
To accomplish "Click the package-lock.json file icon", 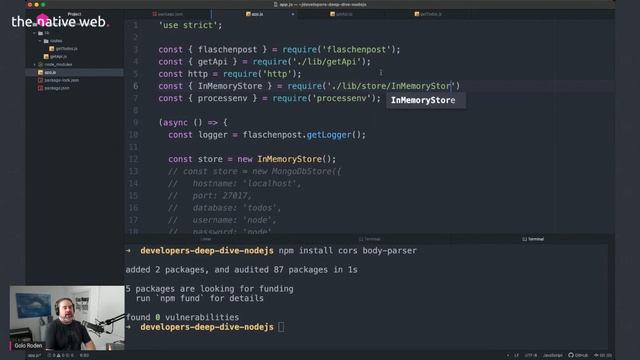I will click(x=40, y=80).
